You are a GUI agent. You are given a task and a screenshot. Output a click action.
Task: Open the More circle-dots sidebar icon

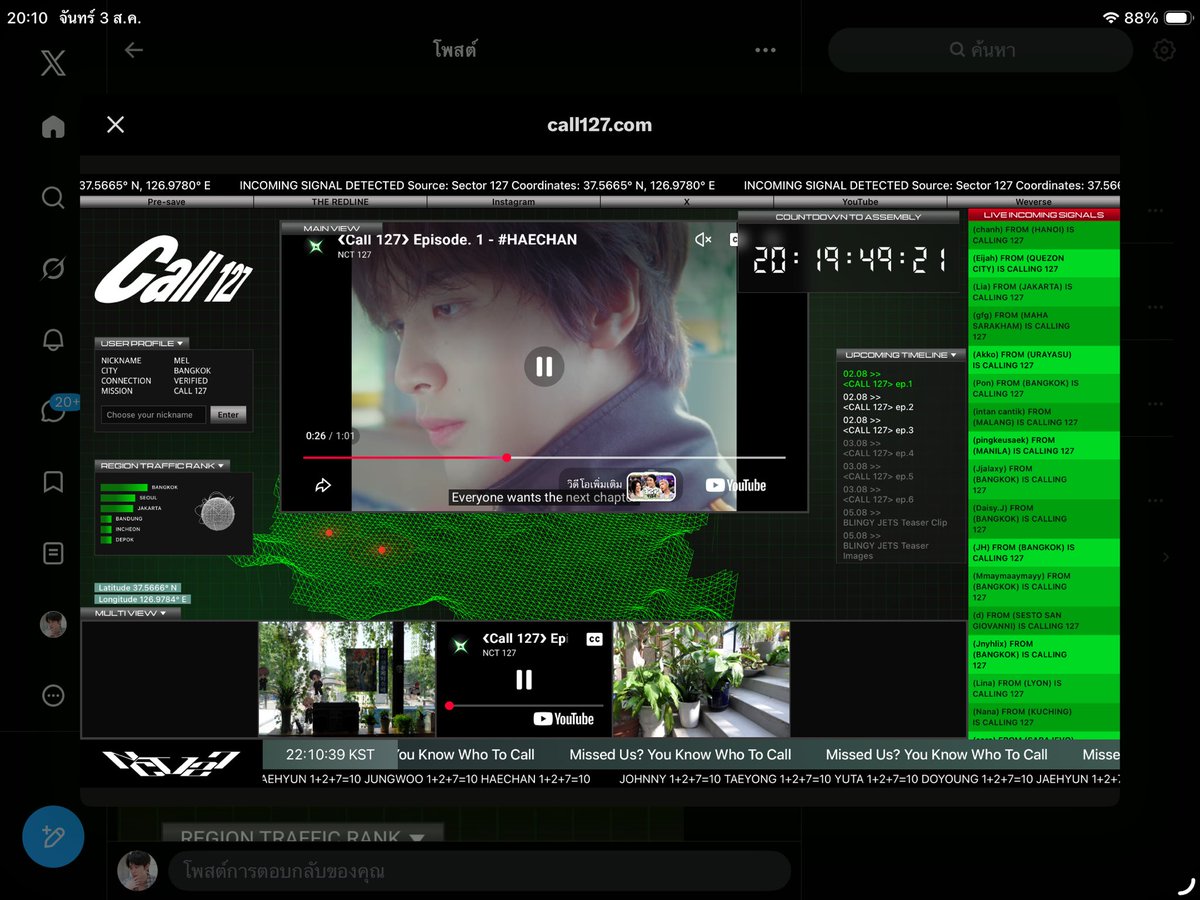pos(53,696)
